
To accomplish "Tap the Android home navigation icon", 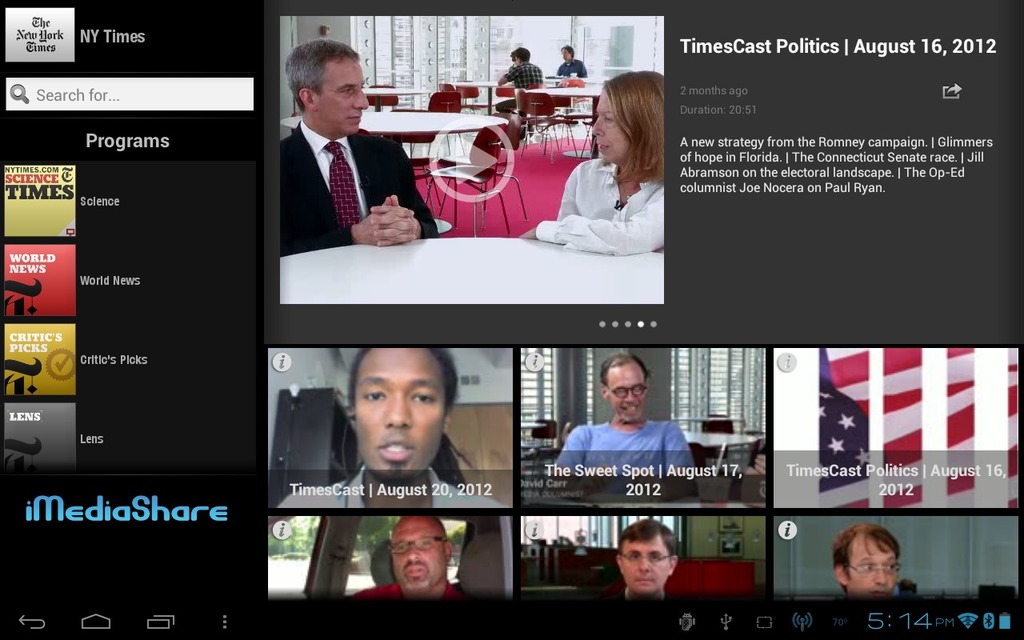I will pyautogui.click(x=95, y=621).
